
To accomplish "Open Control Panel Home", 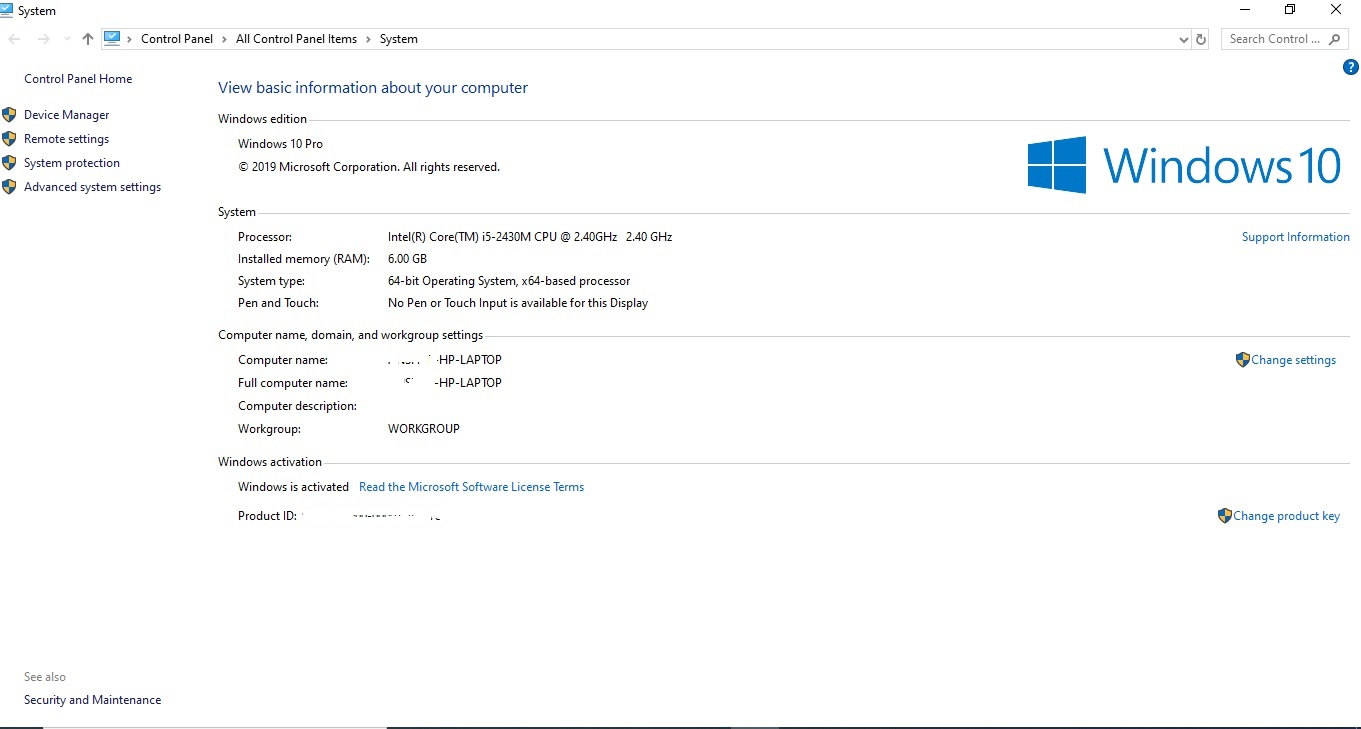I will point(78,79).
